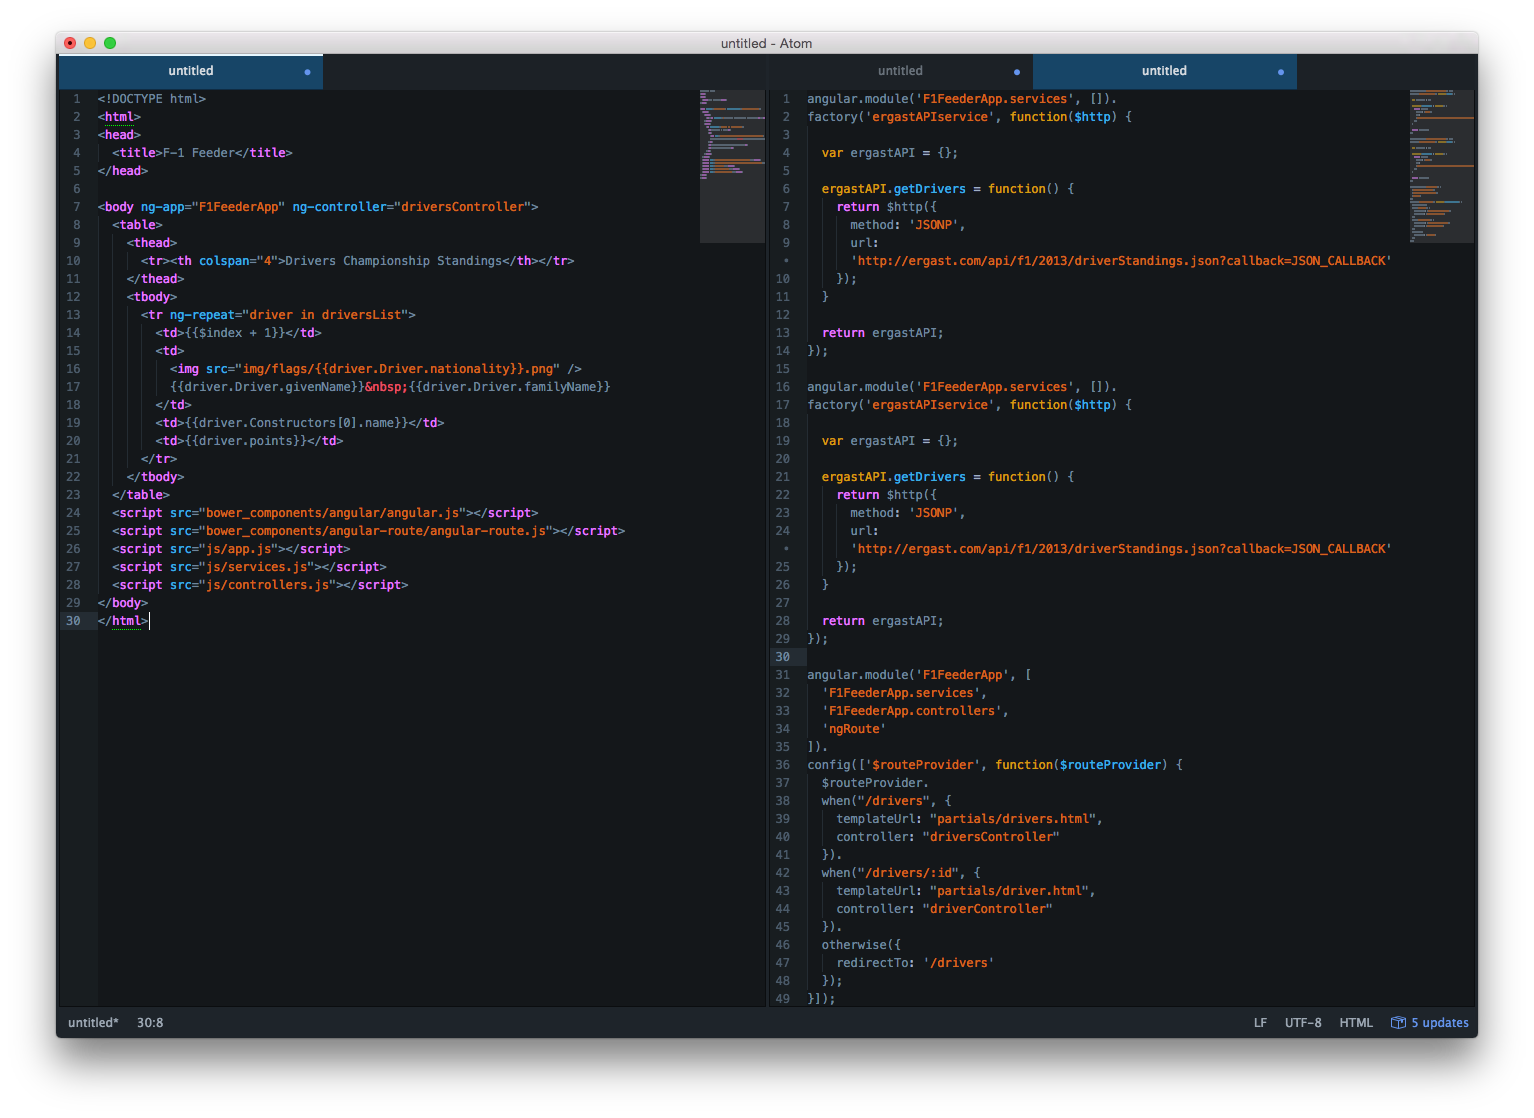Click the 'ngRoute' string
1534x1118 pixels.
click(854, 729)
